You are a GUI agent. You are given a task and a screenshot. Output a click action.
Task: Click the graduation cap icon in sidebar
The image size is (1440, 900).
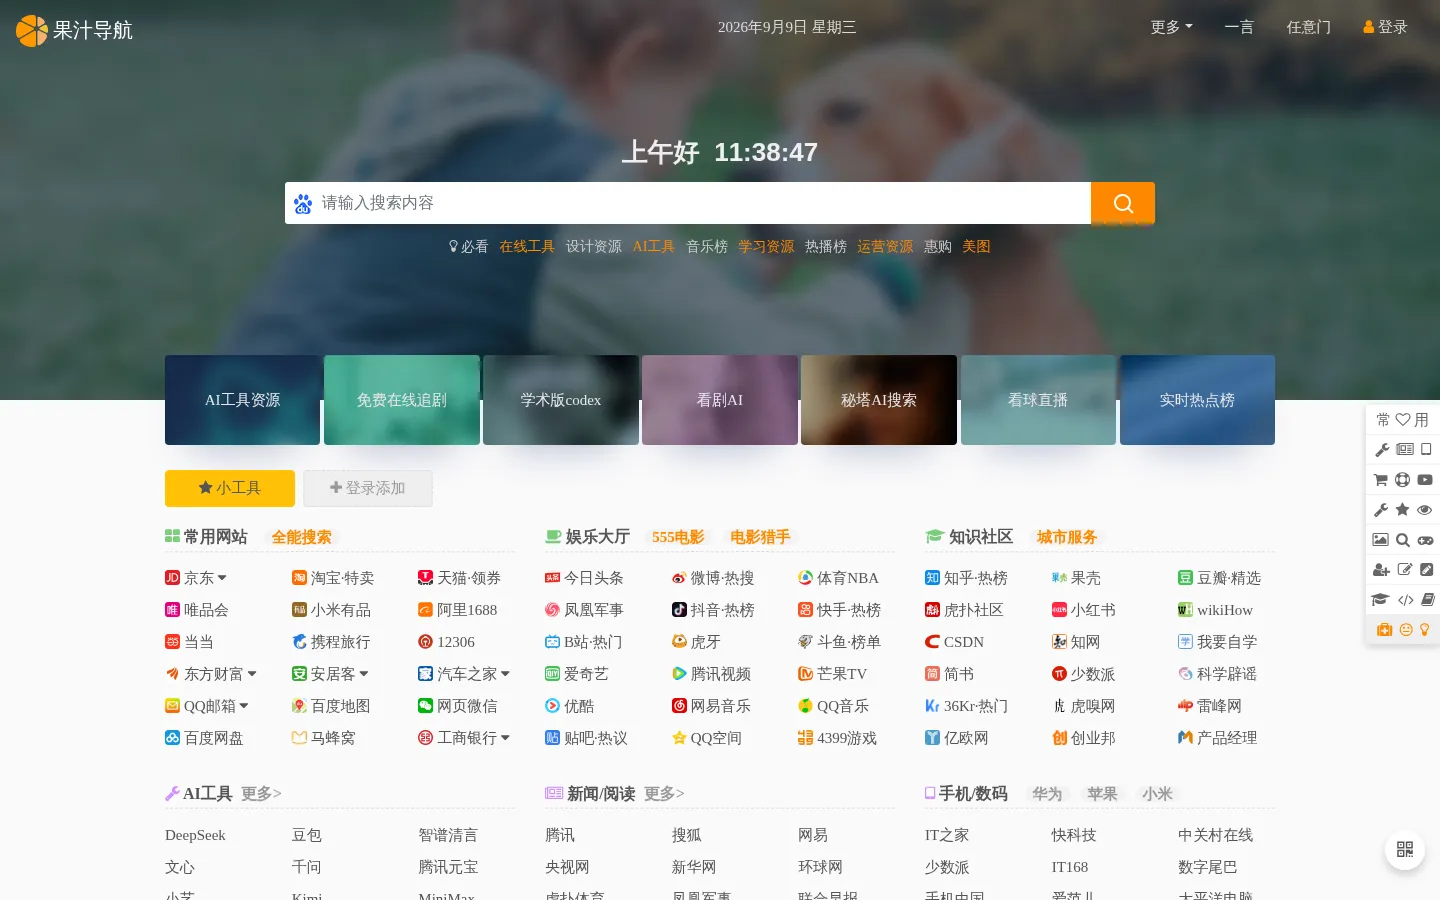(1381, 600)
